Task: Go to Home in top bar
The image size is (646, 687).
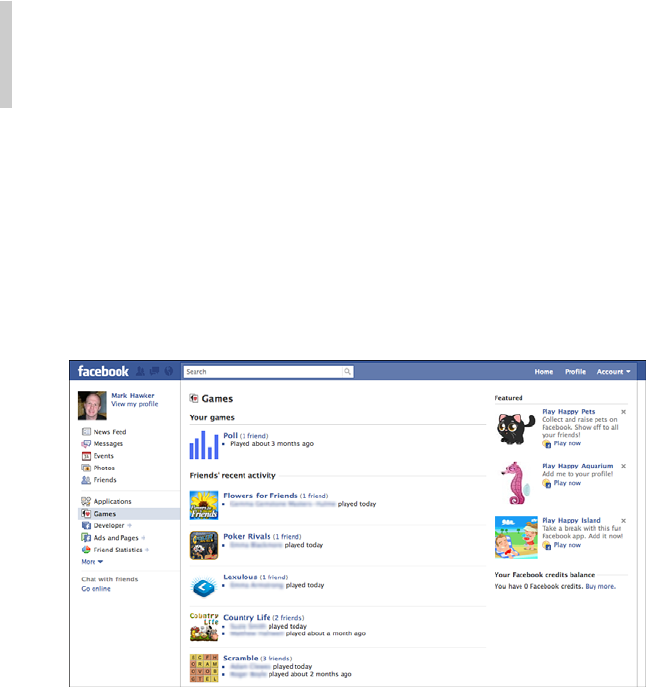Action: pyautogui.click(x=543, y=372)
